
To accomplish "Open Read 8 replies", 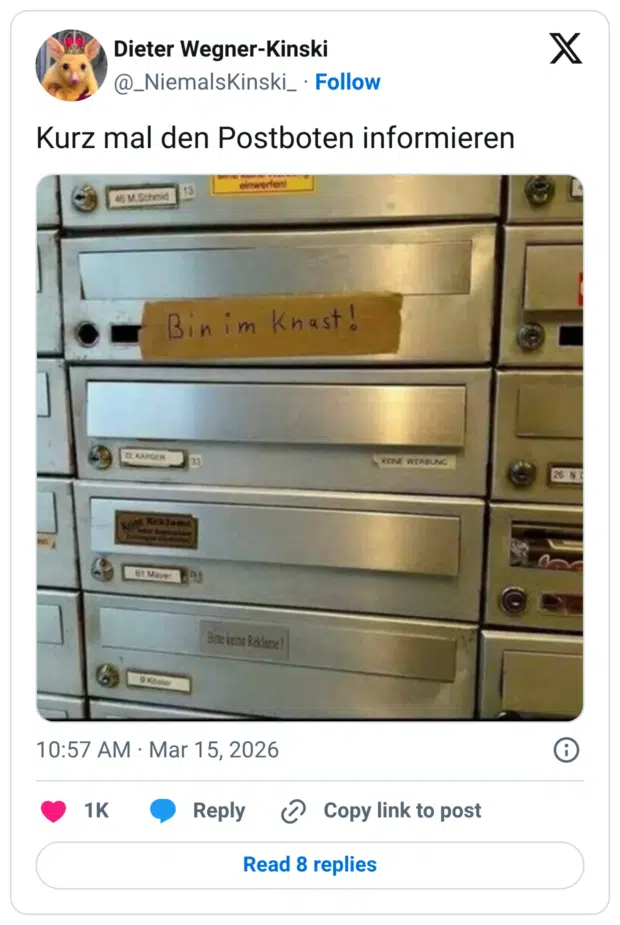I will pyautogui.click(x=310, y=865).
